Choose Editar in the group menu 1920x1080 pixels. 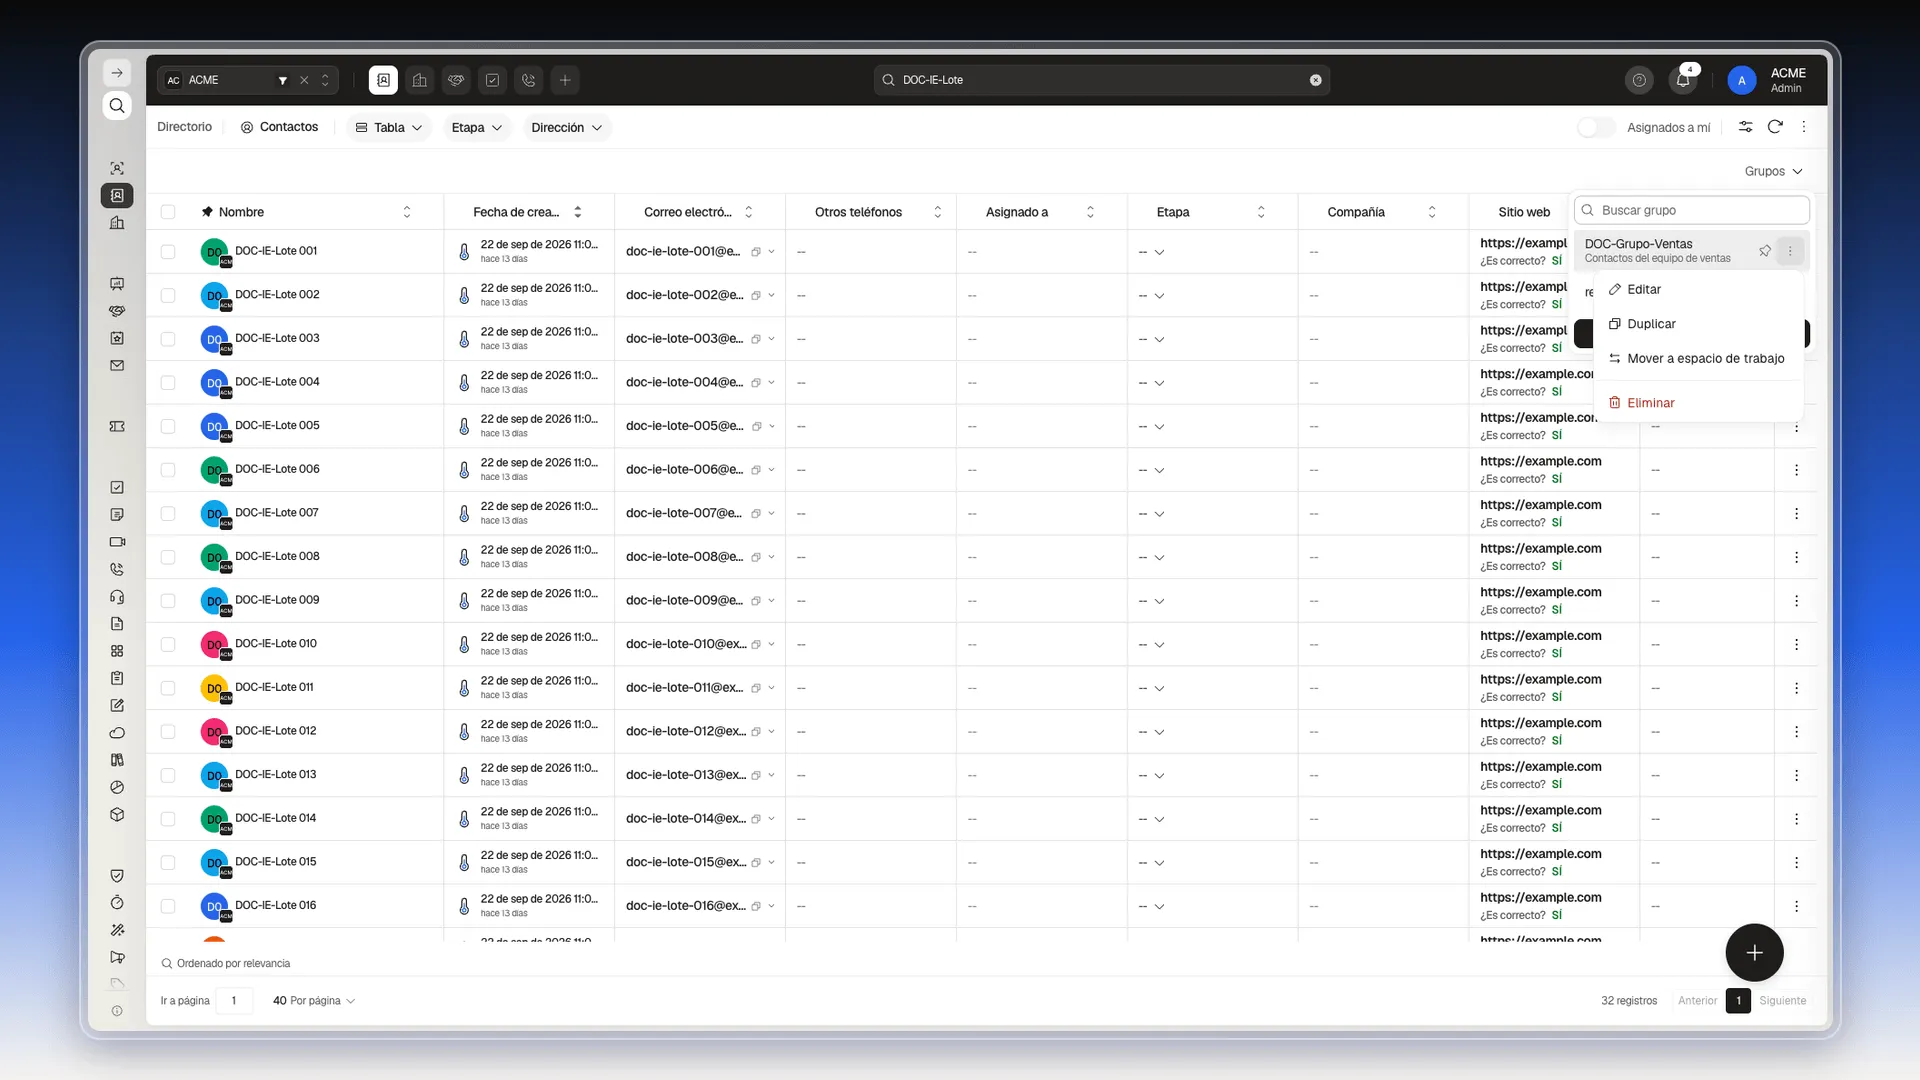pyautogui.click(x=1698, y=289)
